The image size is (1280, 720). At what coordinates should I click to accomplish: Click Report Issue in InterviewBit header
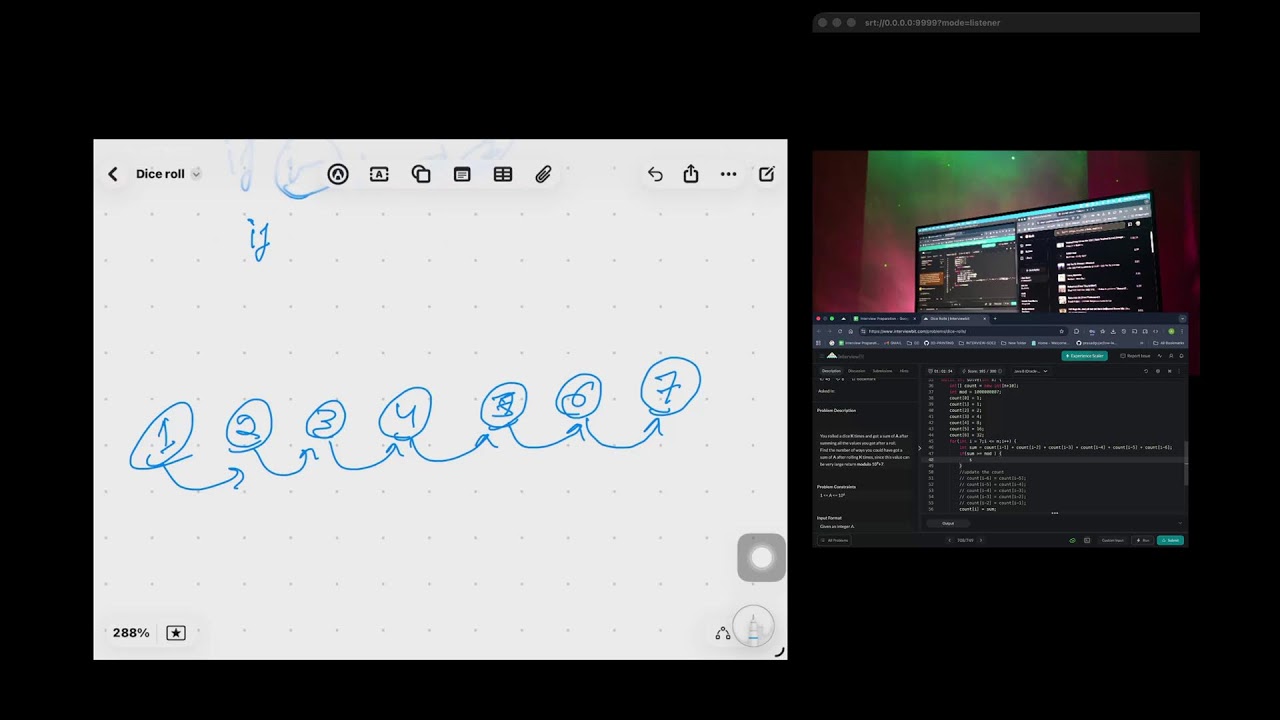coord(1135,356)
